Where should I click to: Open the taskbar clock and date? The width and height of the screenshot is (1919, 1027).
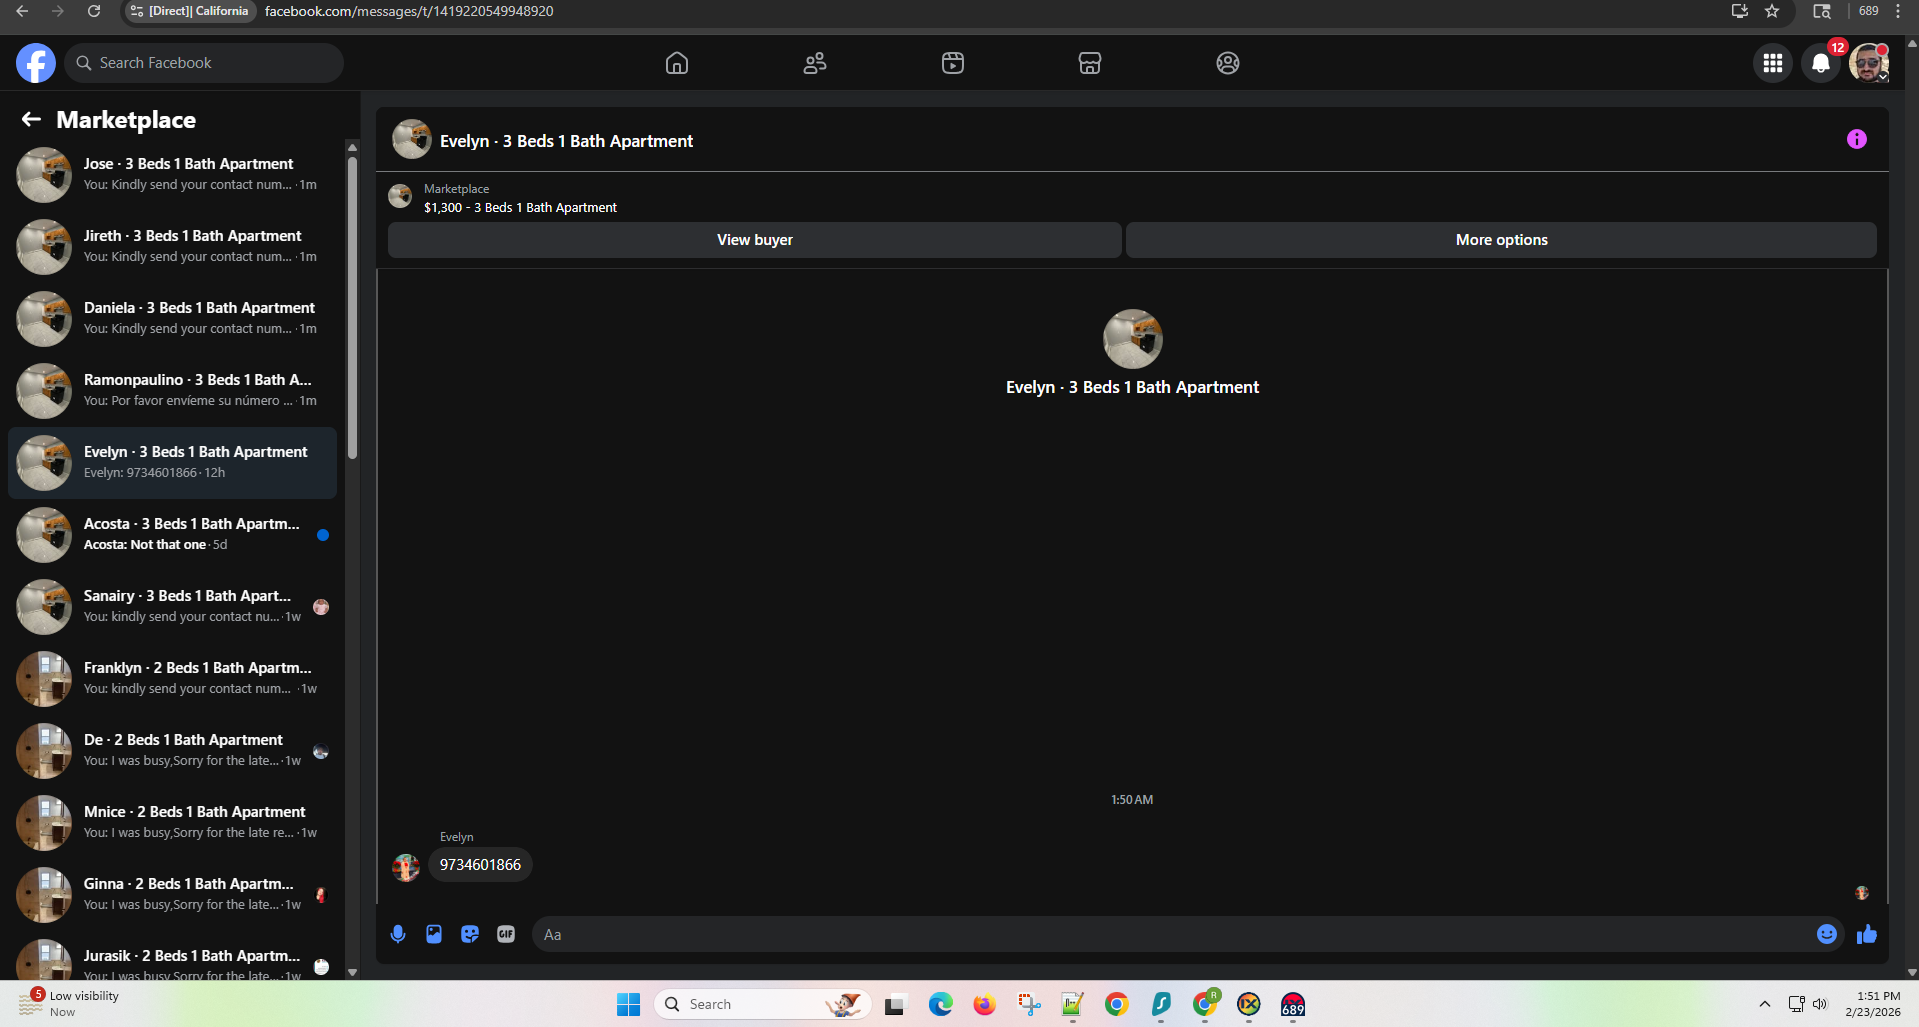pos(1873,1004)
